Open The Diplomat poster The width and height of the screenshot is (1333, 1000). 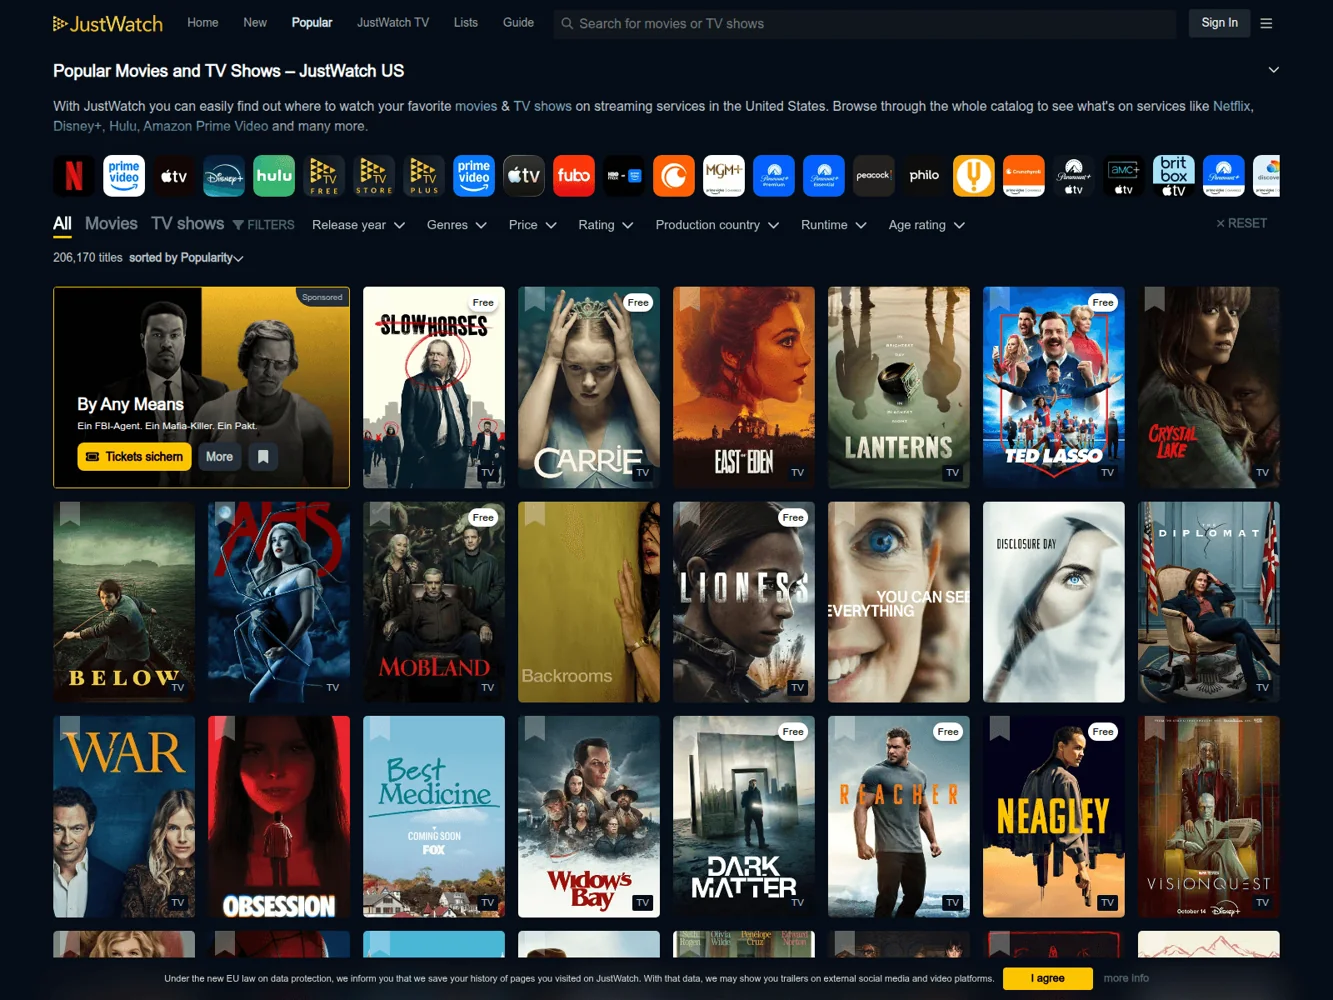point(1209,602)
